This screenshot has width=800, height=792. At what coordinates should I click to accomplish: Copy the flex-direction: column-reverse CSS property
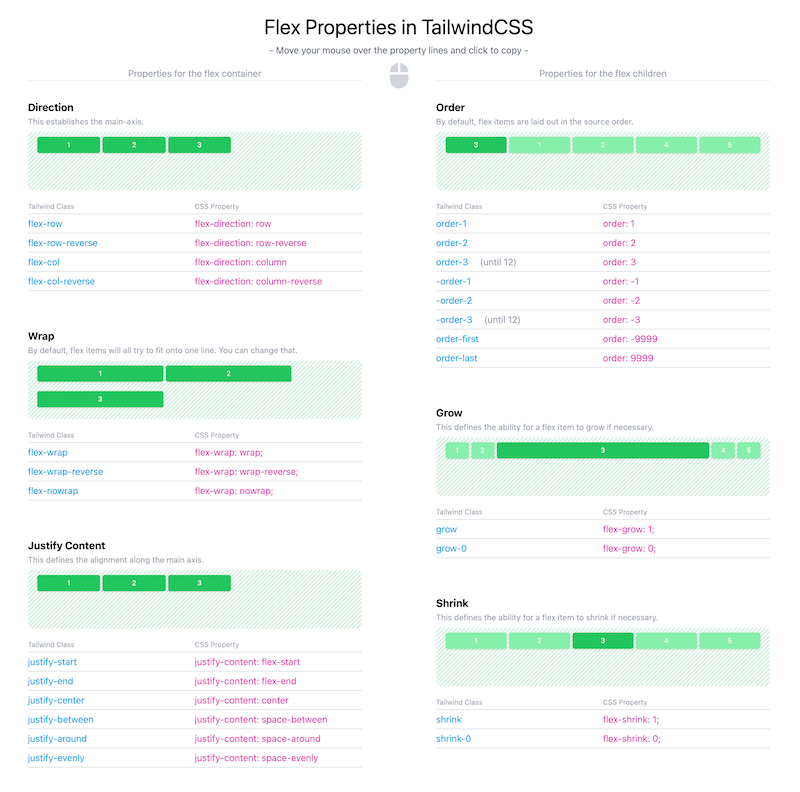tap(258, 282)
